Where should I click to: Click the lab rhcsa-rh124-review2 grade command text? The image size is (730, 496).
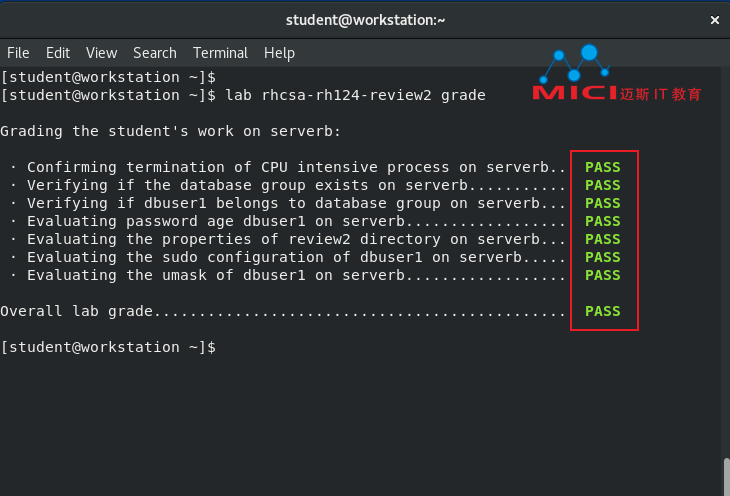355,95
